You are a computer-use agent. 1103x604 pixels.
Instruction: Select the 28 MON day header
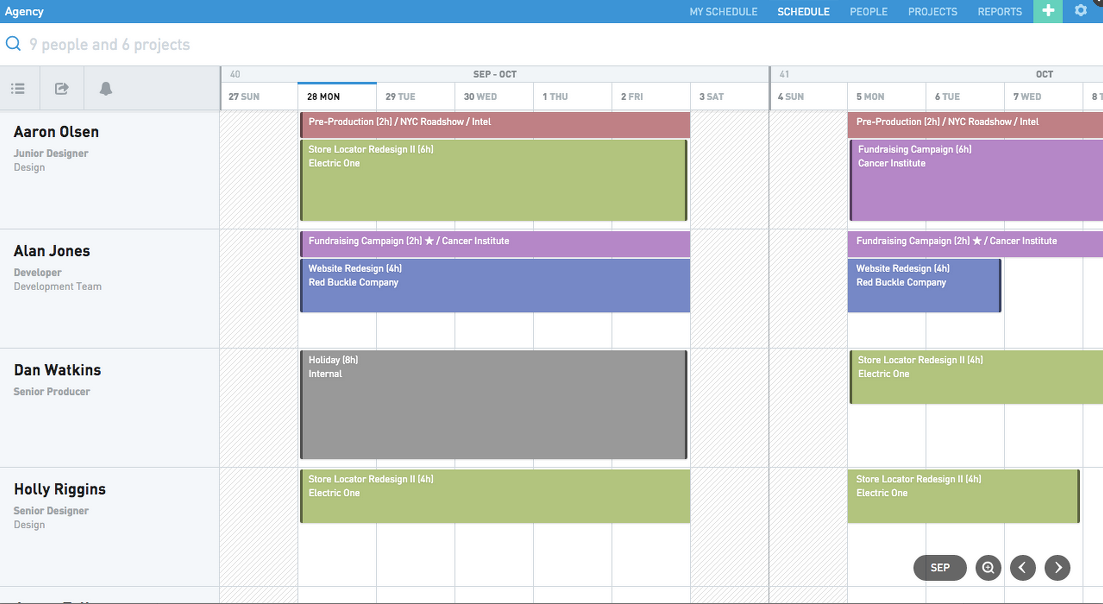[x=337, y=96]
